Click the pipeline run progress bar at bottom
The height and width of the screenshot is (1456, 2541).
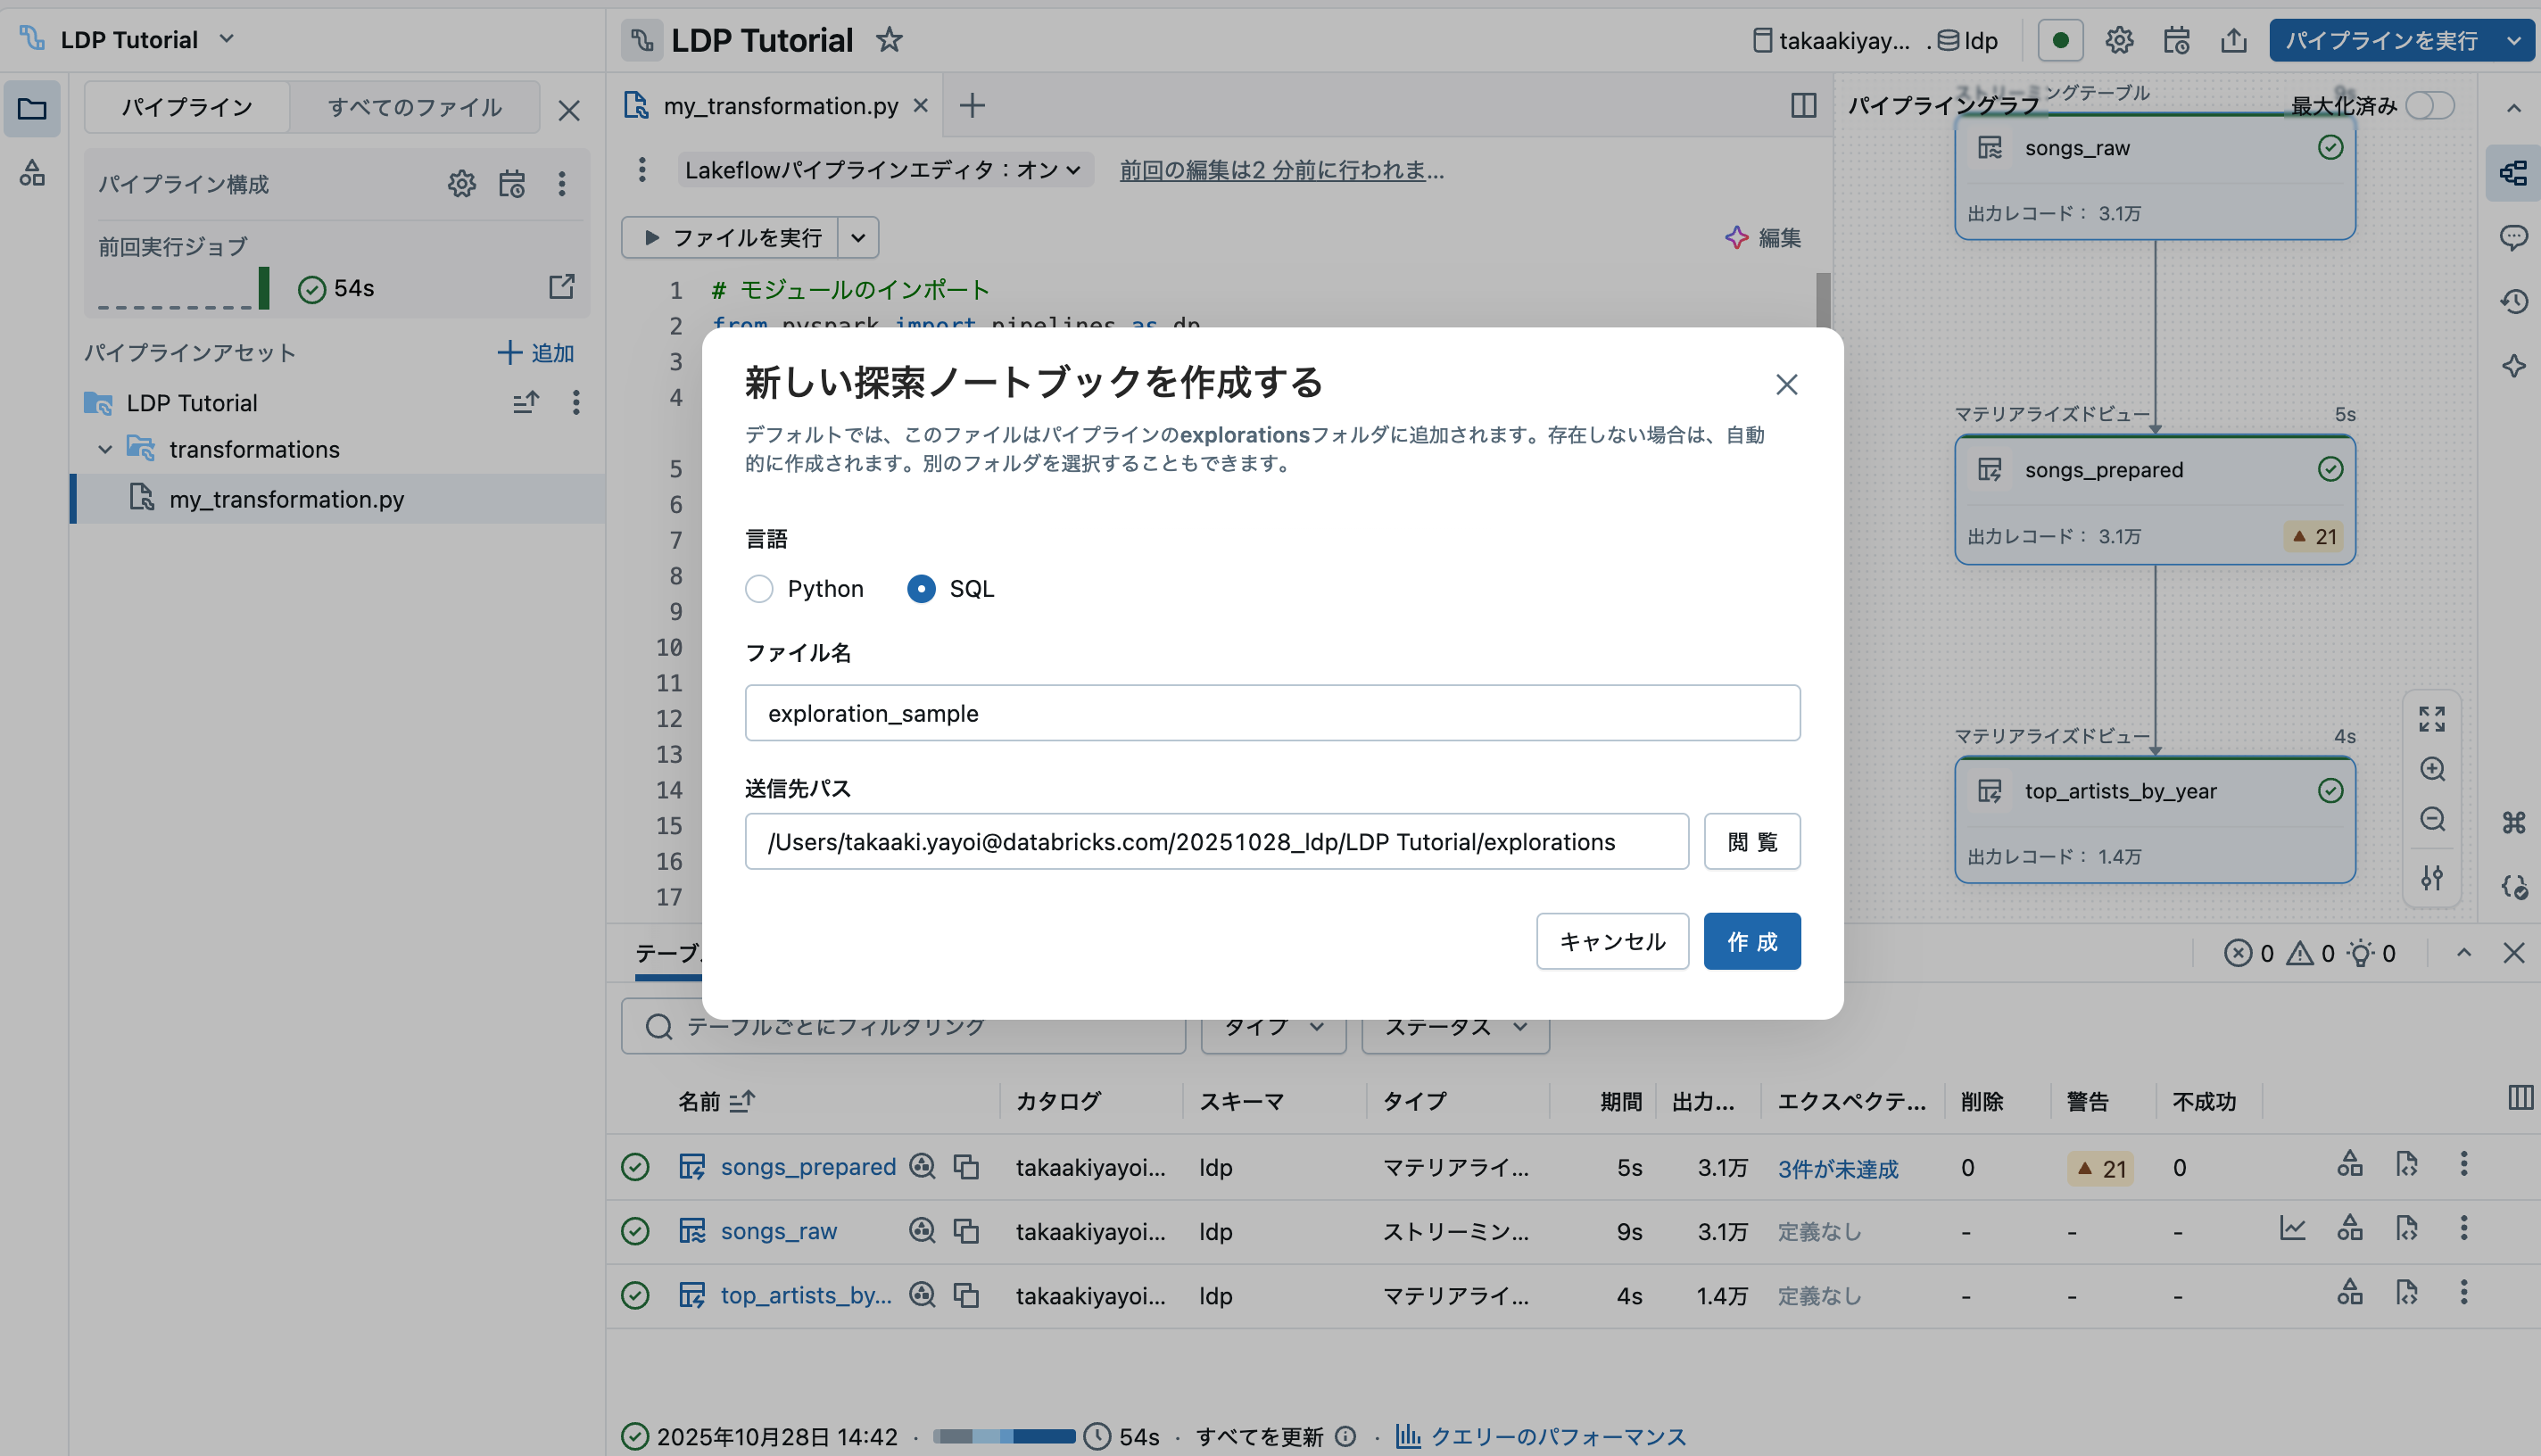click(1002, 1436)
